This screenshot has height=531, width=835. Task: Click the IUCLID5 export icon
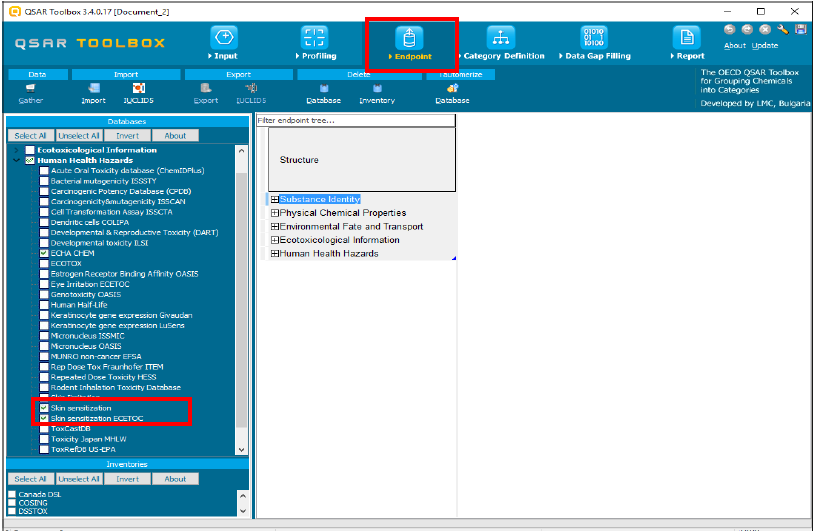251,88
